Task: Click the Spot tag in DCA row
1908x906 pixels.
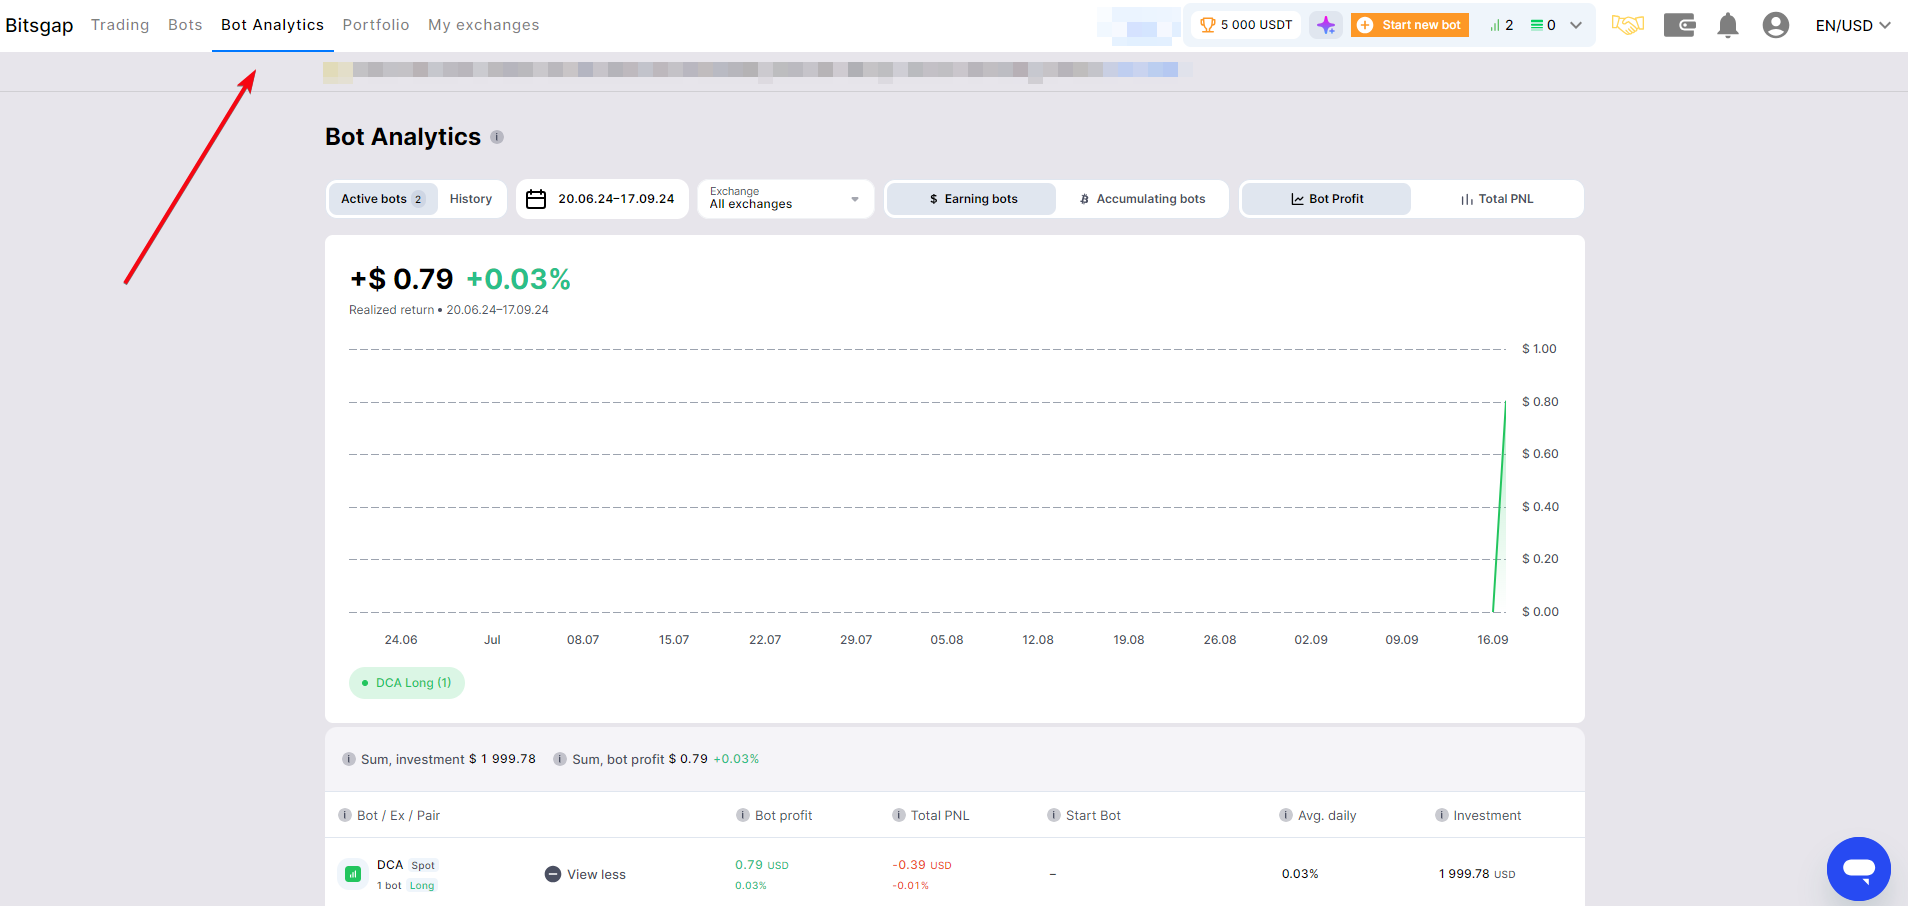Action: coord(423,865)
